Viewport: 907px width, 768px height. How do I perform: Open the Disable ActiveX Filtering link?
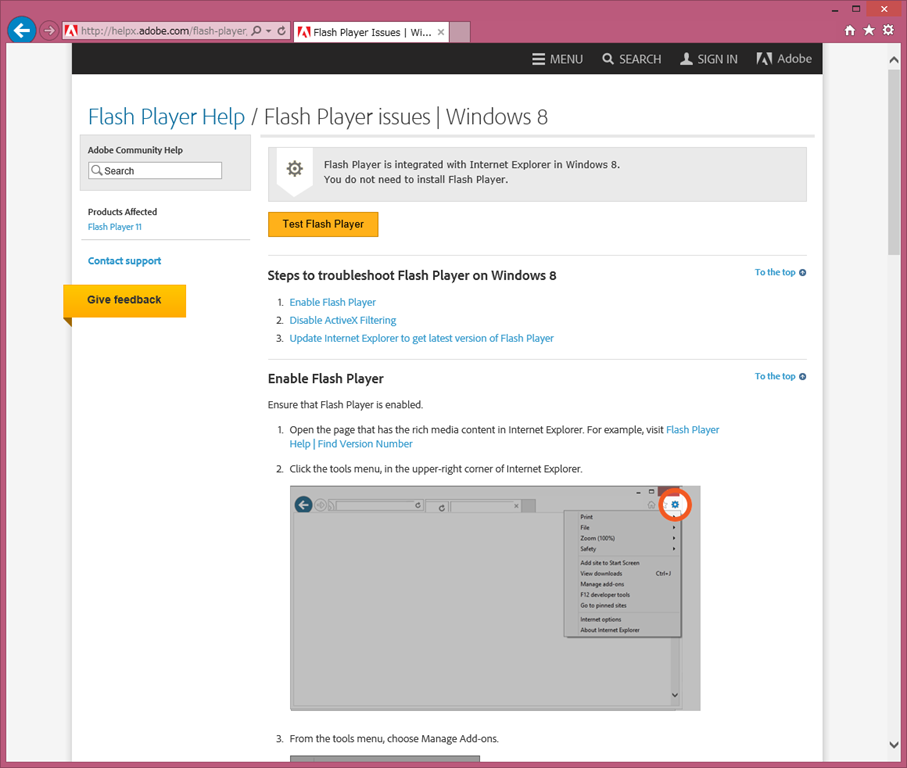click(343, 320)
